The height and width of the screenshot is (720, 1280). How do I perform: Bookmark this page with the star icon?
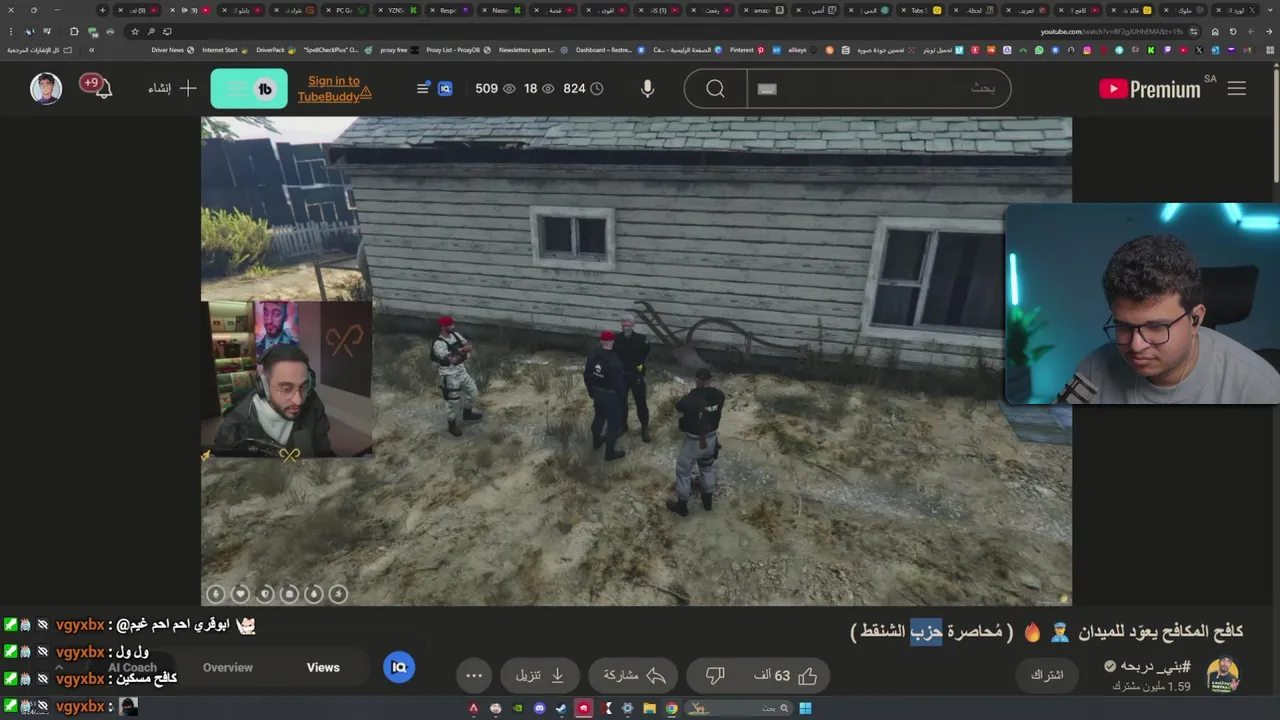click(135, 31)
